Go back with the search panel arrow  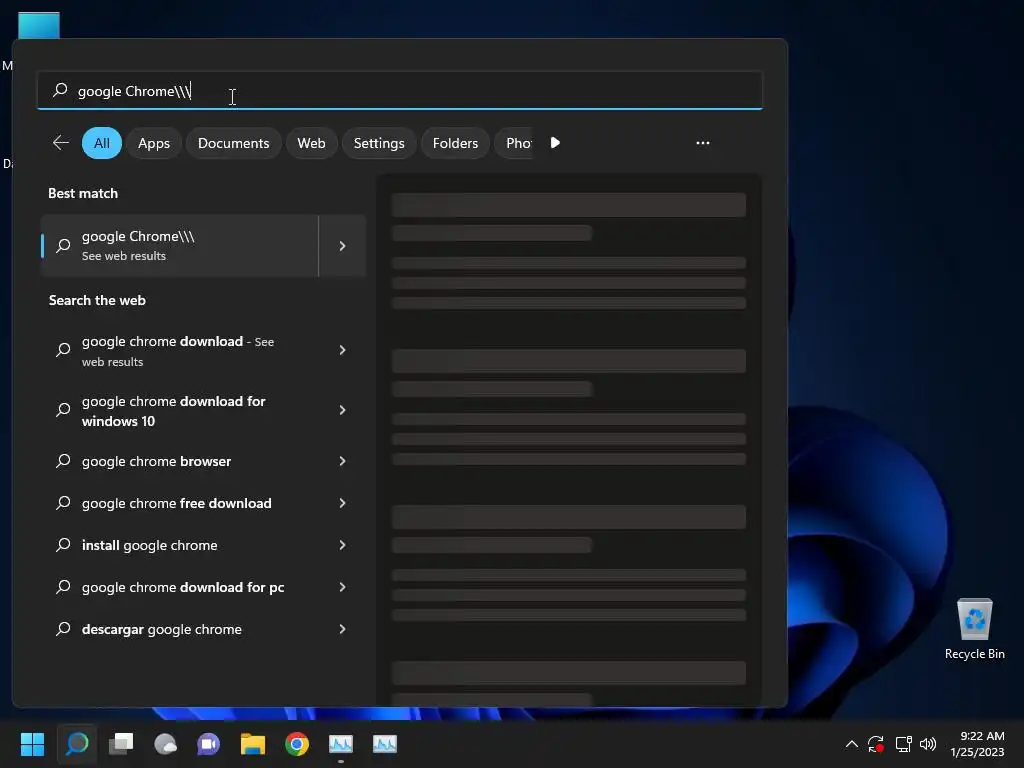61,143
